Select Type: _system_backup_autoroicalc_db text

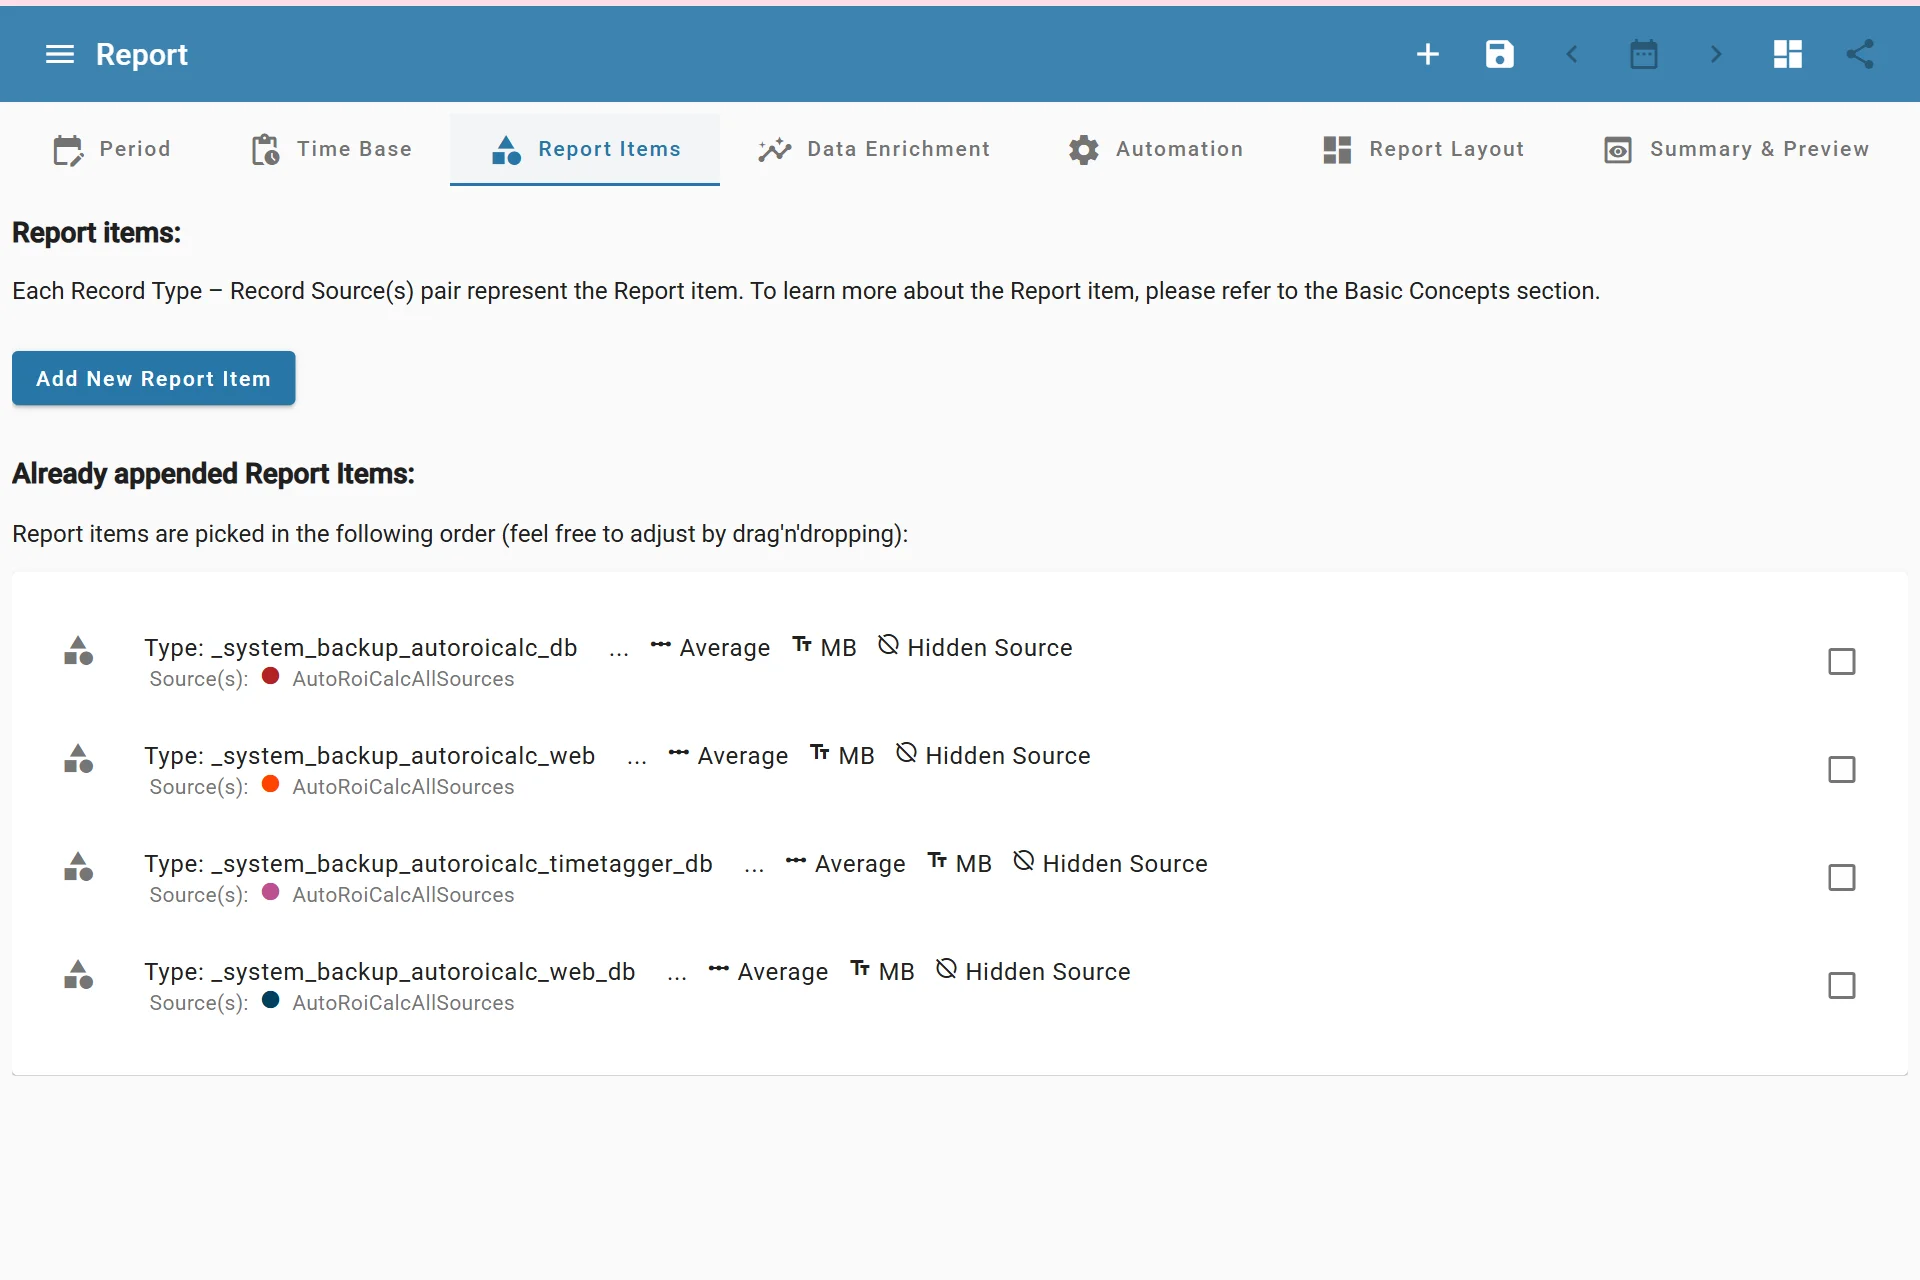click(361, 648)
